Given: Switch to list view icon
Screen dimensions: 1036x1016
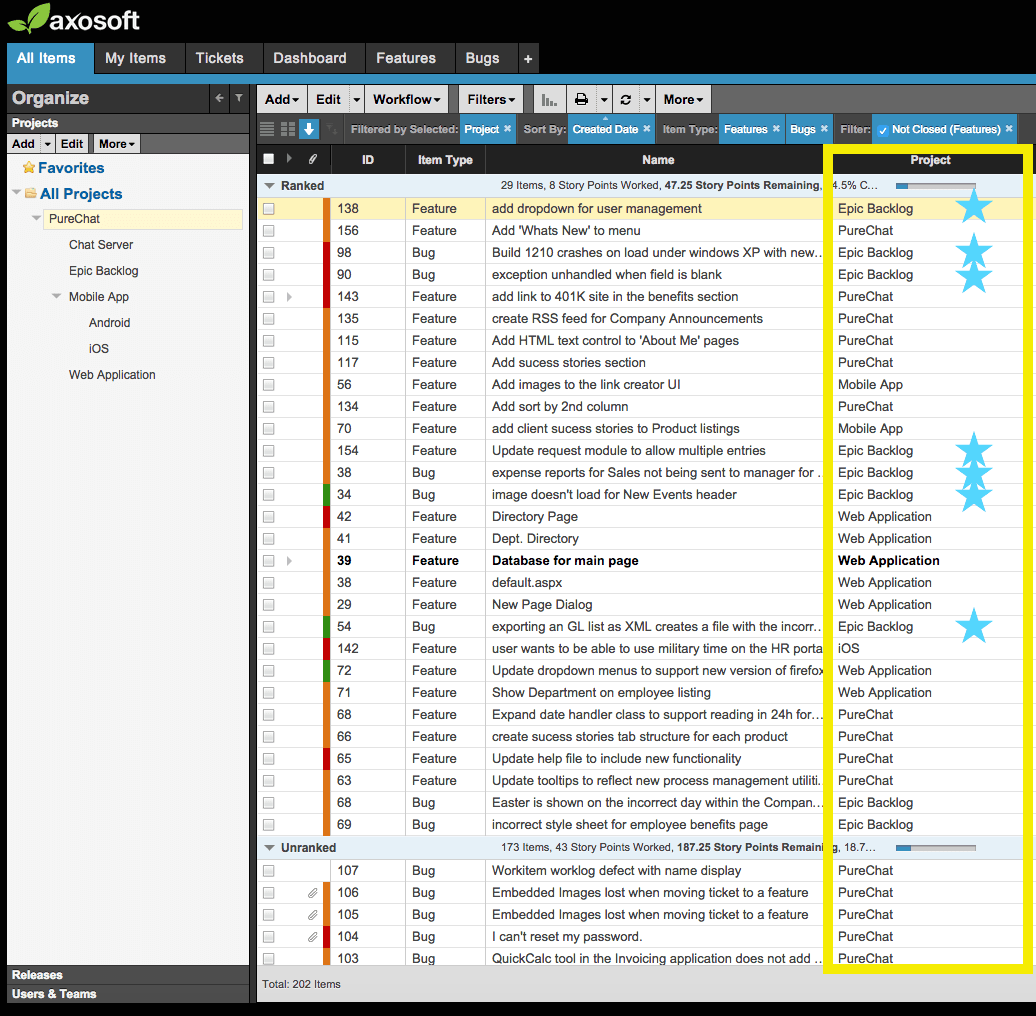Looking at the screenshot, I should click(267, 129).
